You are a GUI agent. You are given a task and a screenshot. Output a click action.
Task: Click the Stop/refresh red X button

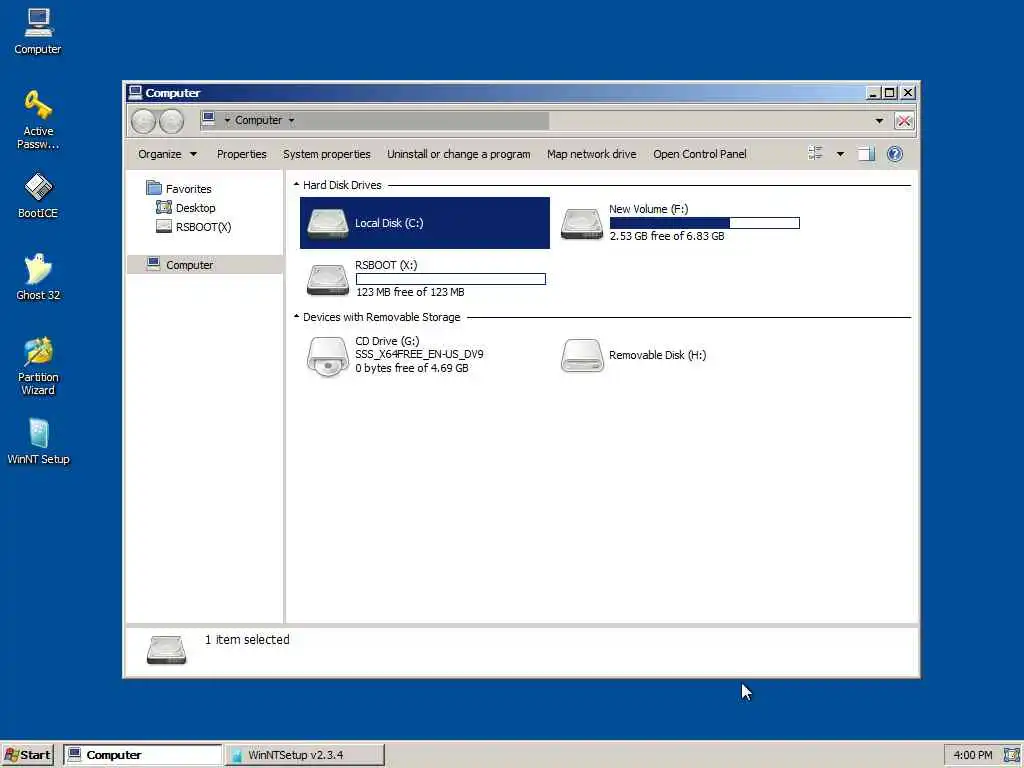click(904, 121)
